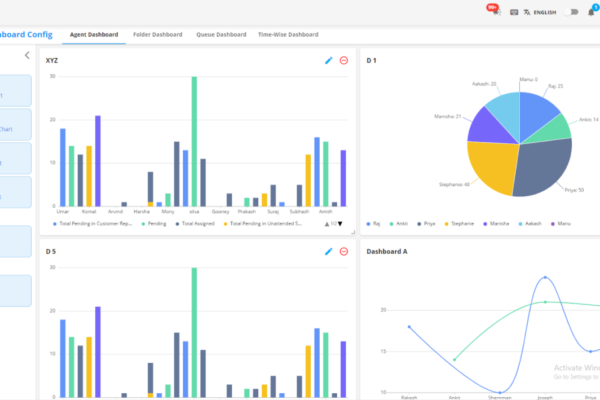Viewport: 600px width, 400px height.
Task: Toggle Raj legend entry in D 1 pie
Action: 373,224
